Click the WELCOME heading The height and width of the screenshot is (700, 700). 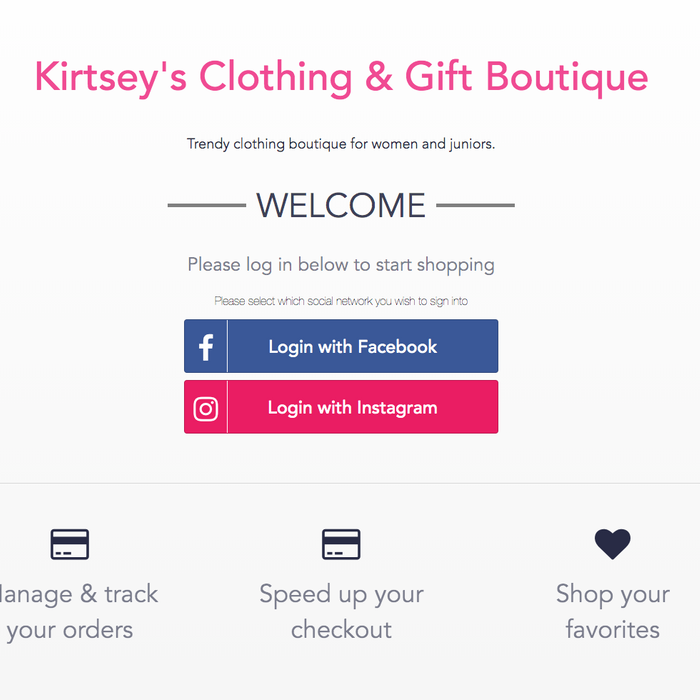pyautogui.click(x=341, y=206)
